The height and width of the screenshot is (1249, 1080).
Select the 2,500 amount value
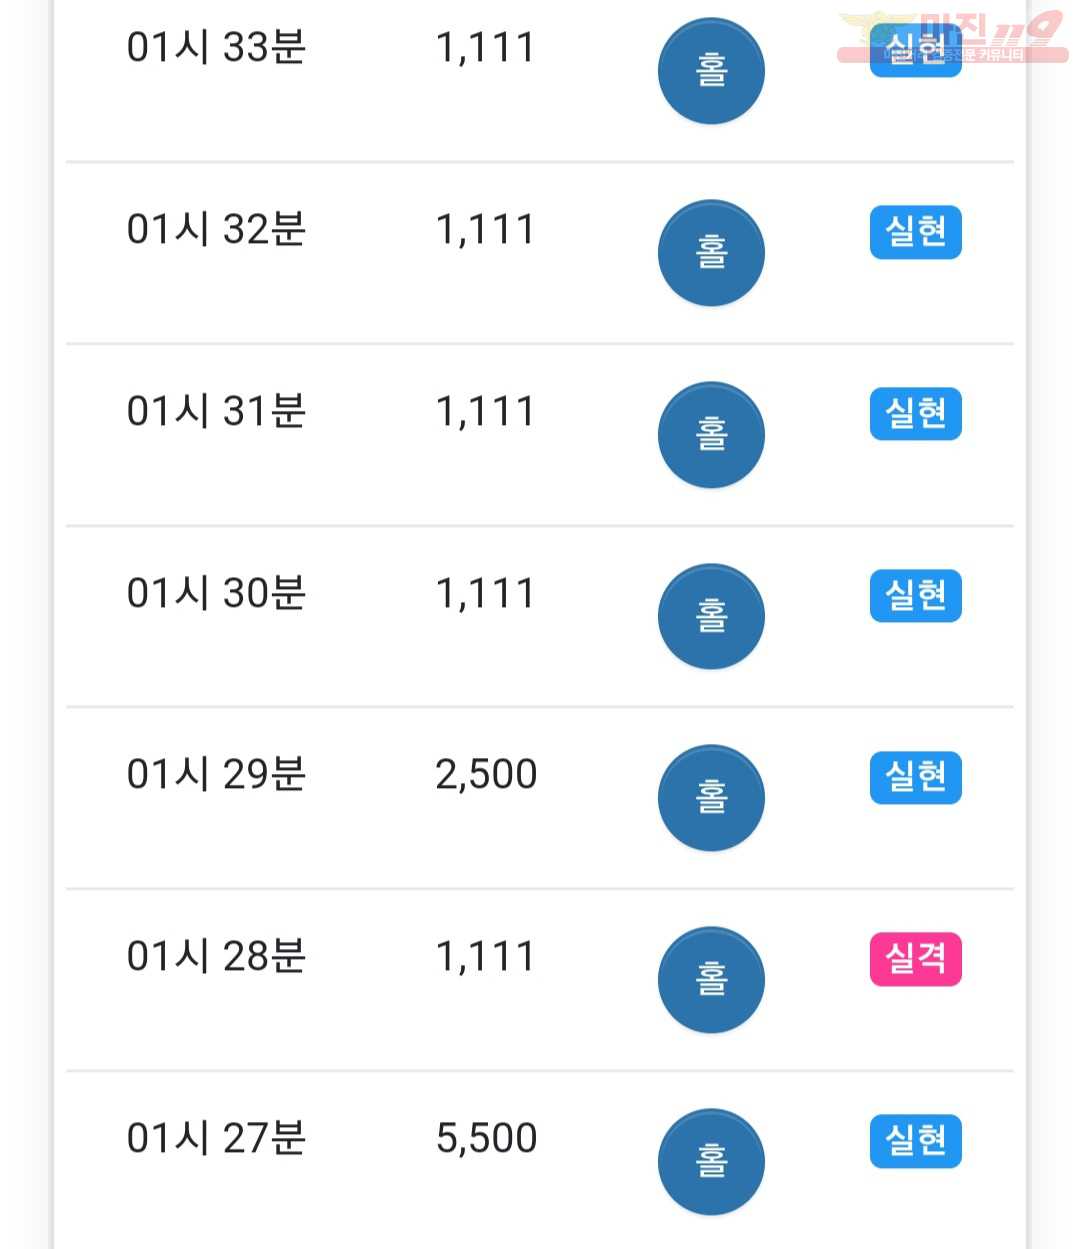(486, 775)
